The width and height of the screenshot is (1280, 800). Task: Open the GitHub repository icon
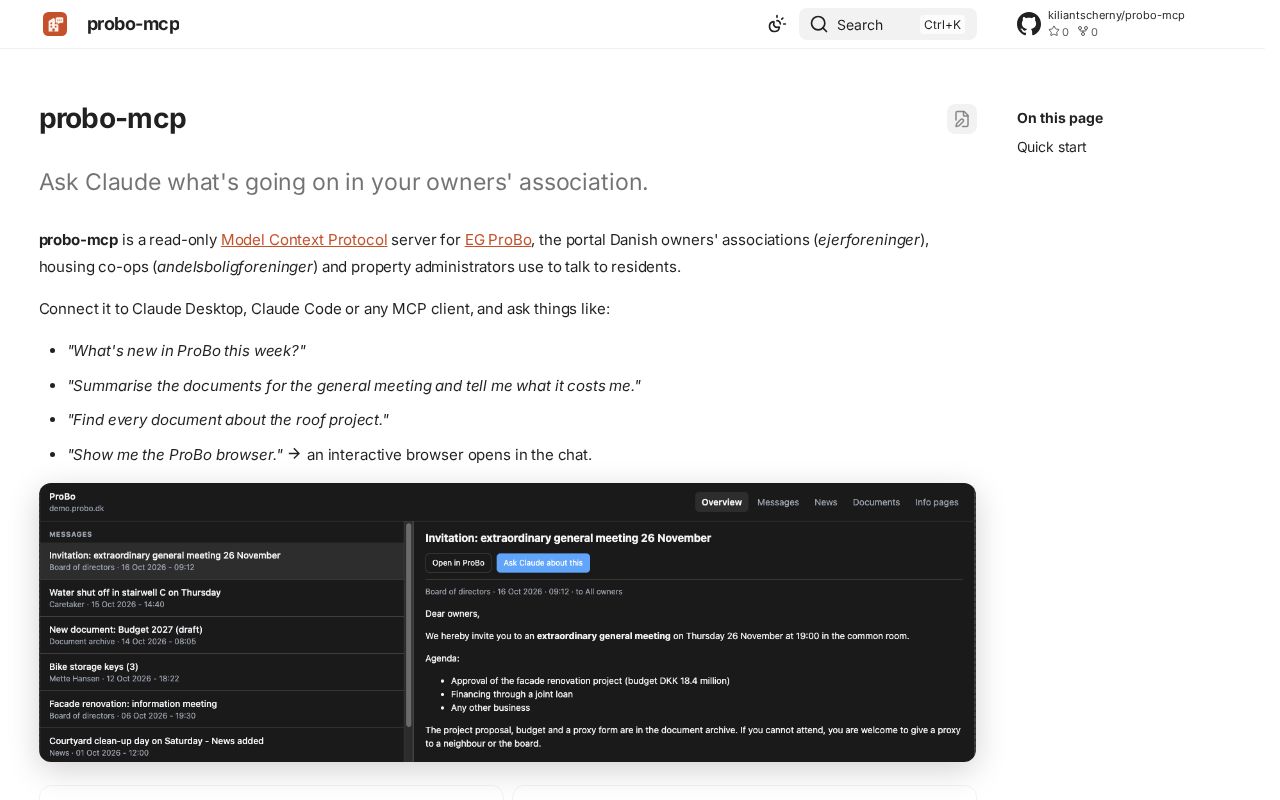[x=1029, y=24]
